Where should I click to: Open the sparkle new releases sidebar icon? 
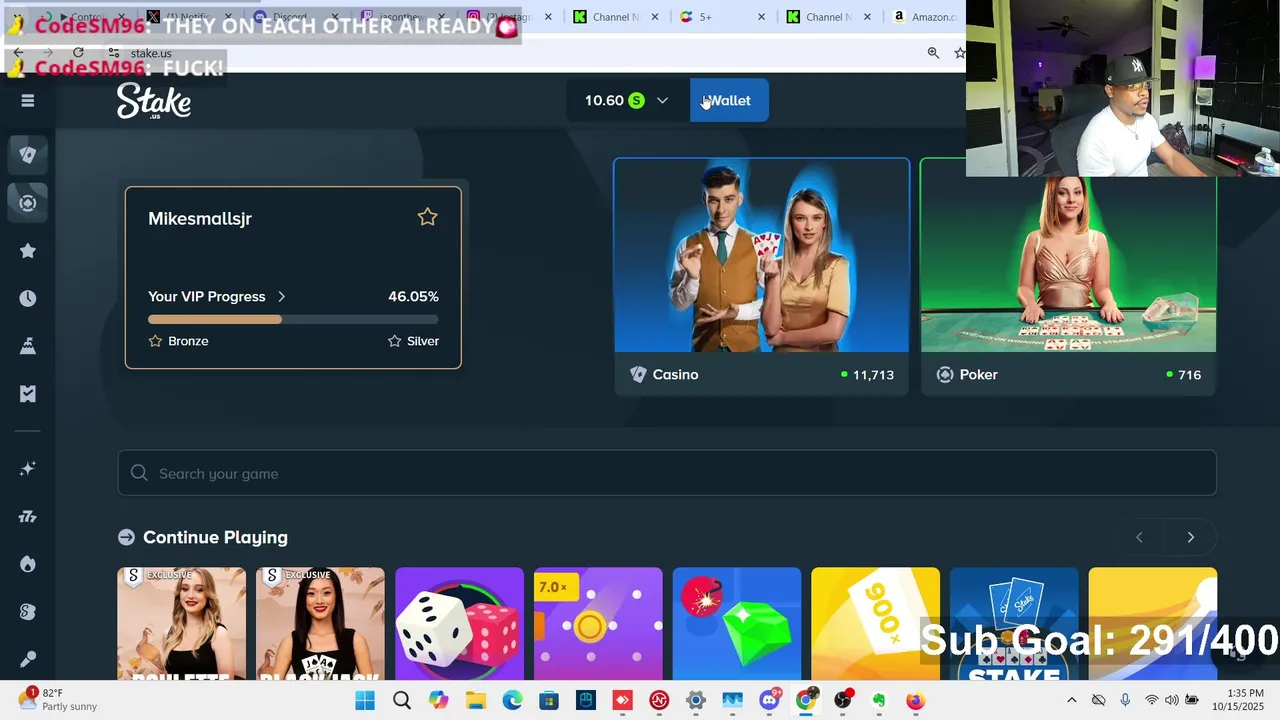(28, 469)
